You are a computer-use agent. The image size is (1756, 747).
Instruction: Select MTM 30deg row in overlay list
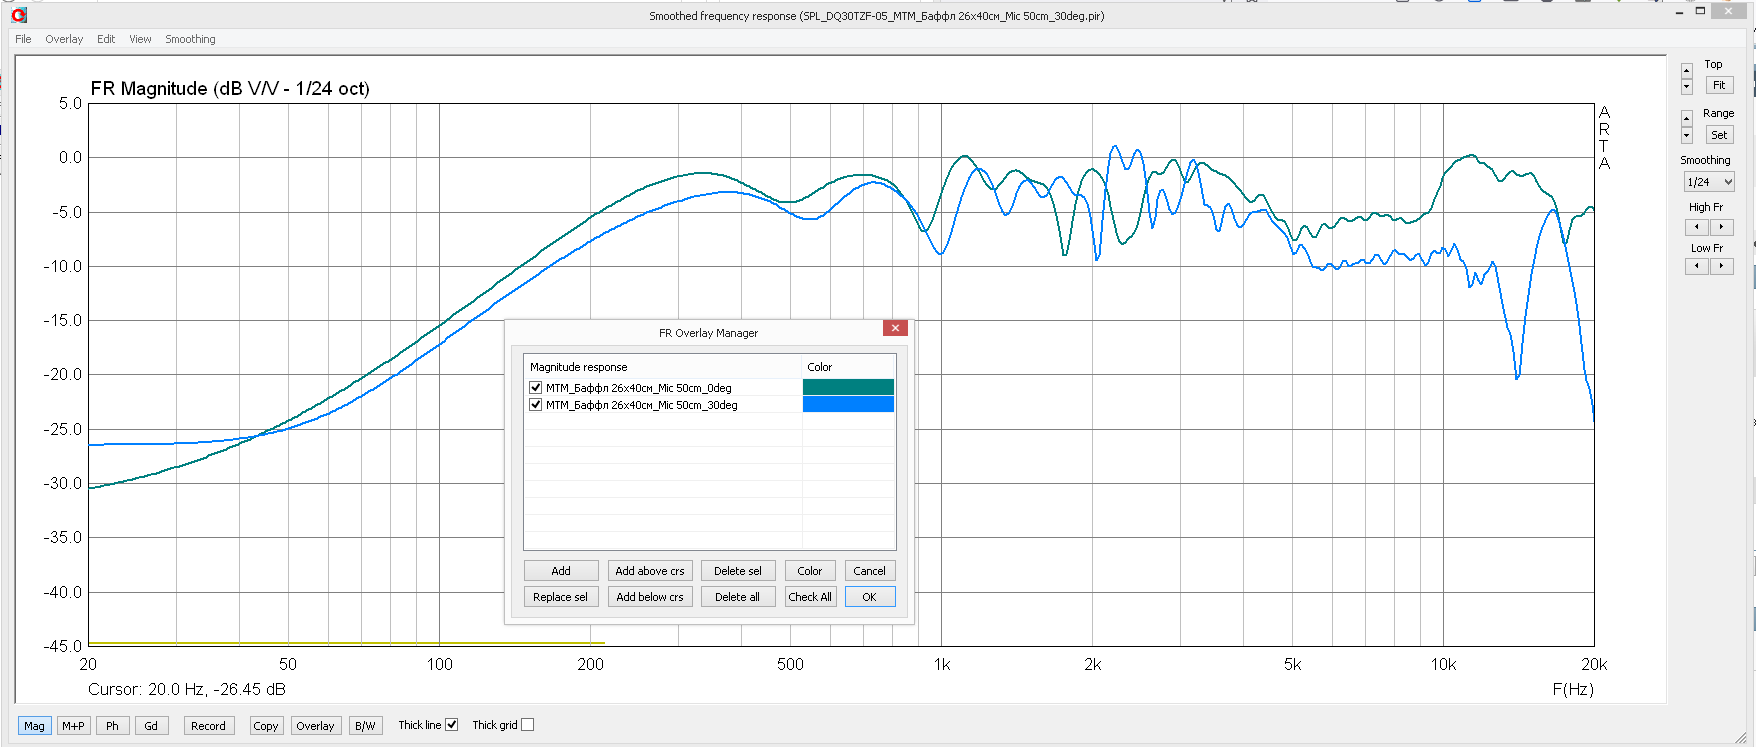click(641, 405)
